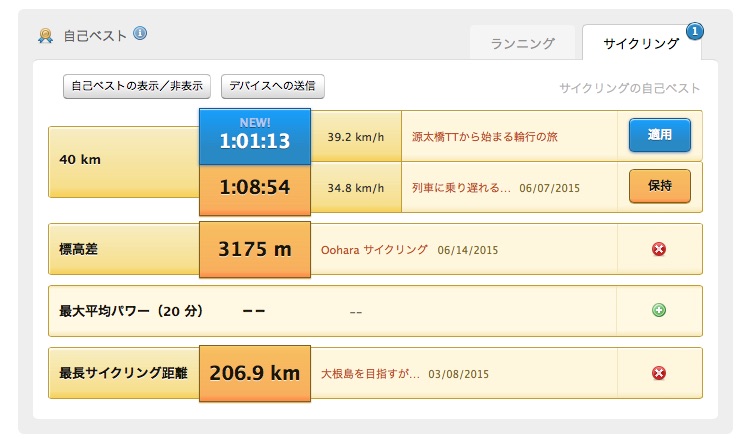Select the サイクリング tab
The image size is (754, 439).
click(641, 44)
